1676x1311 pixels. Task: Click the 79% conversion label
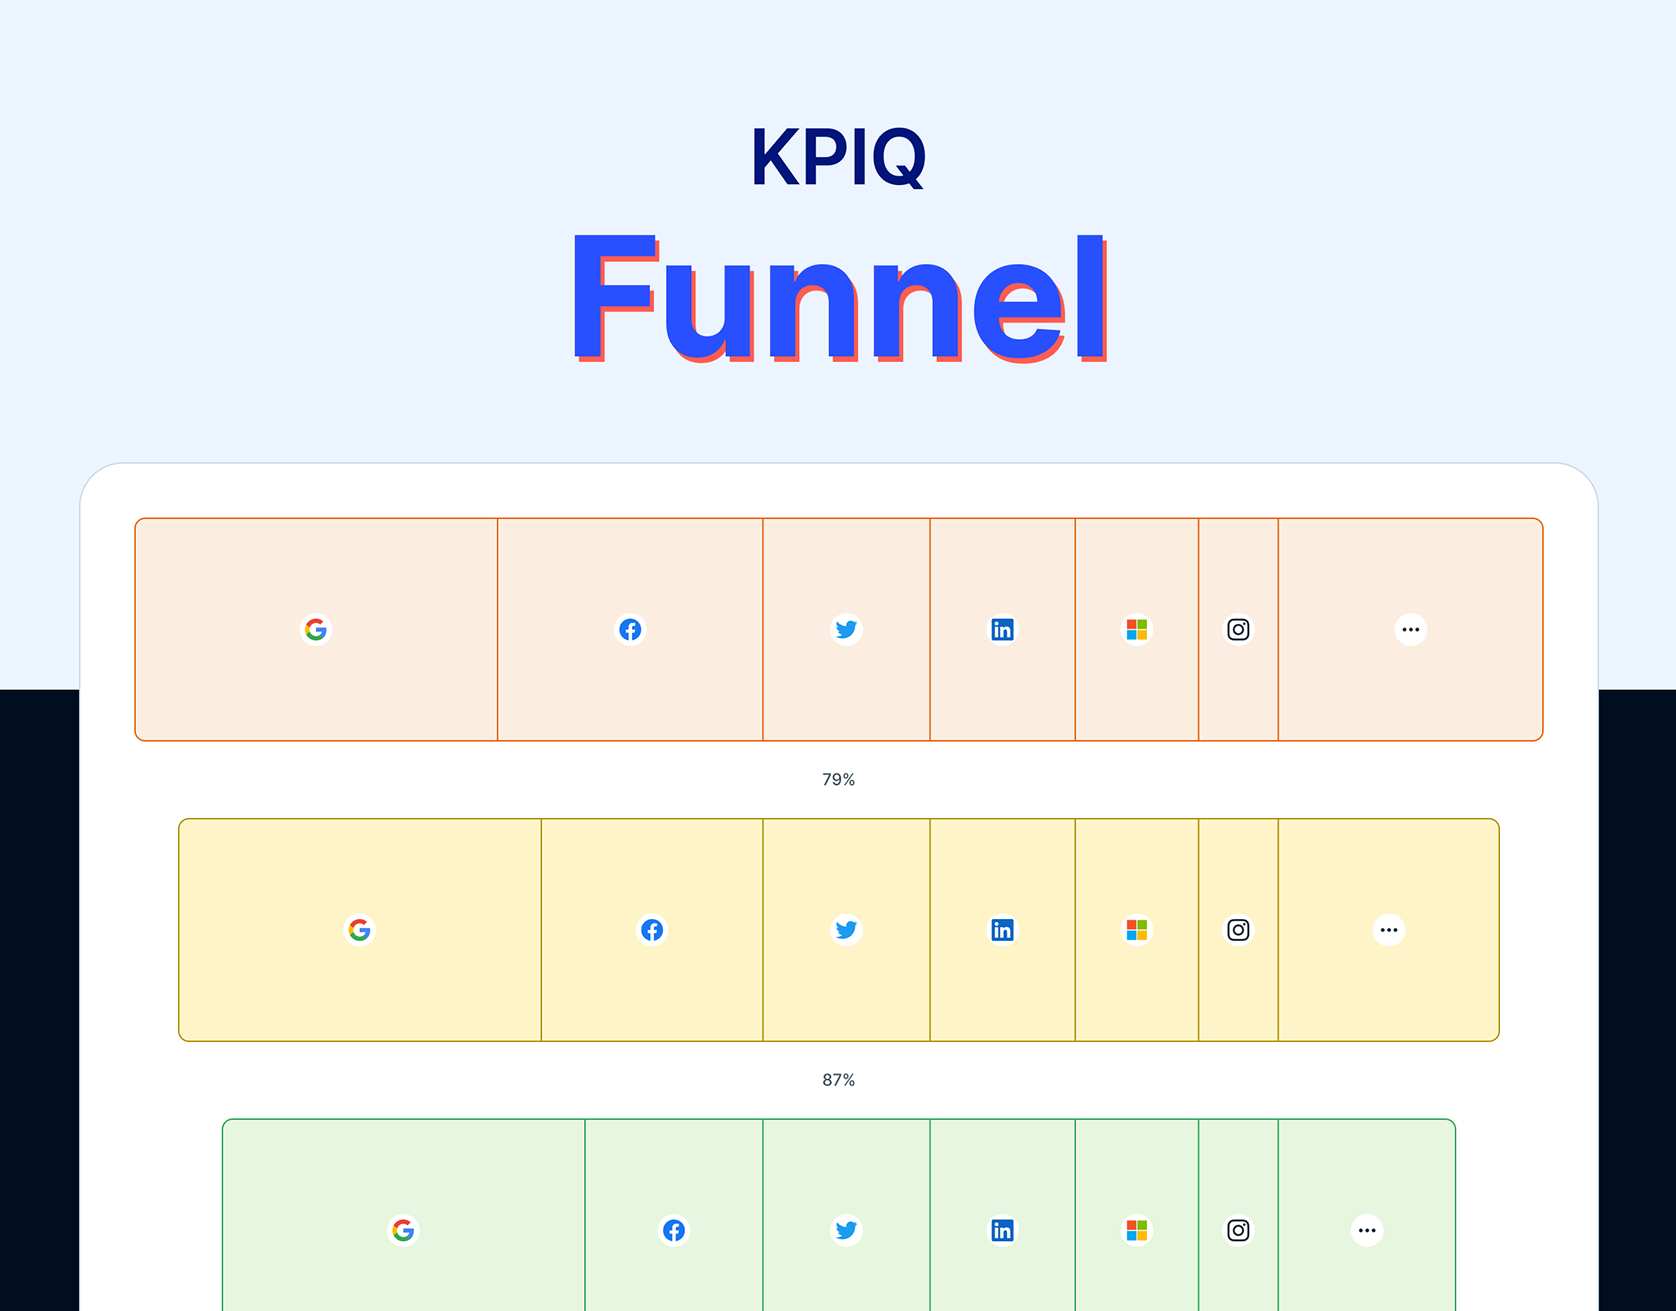coord(838,780)
